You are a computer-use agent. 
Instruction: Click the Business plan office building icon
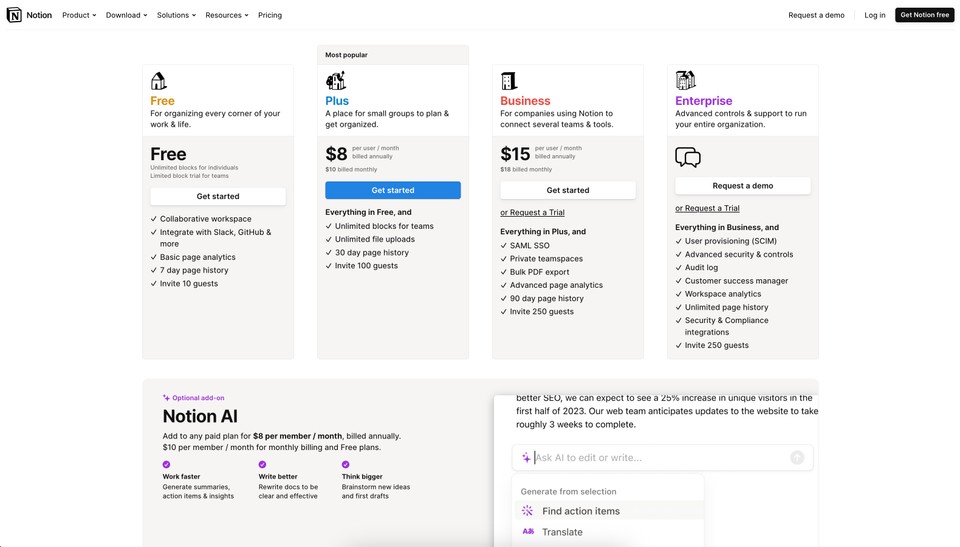(x=509, y=81)
